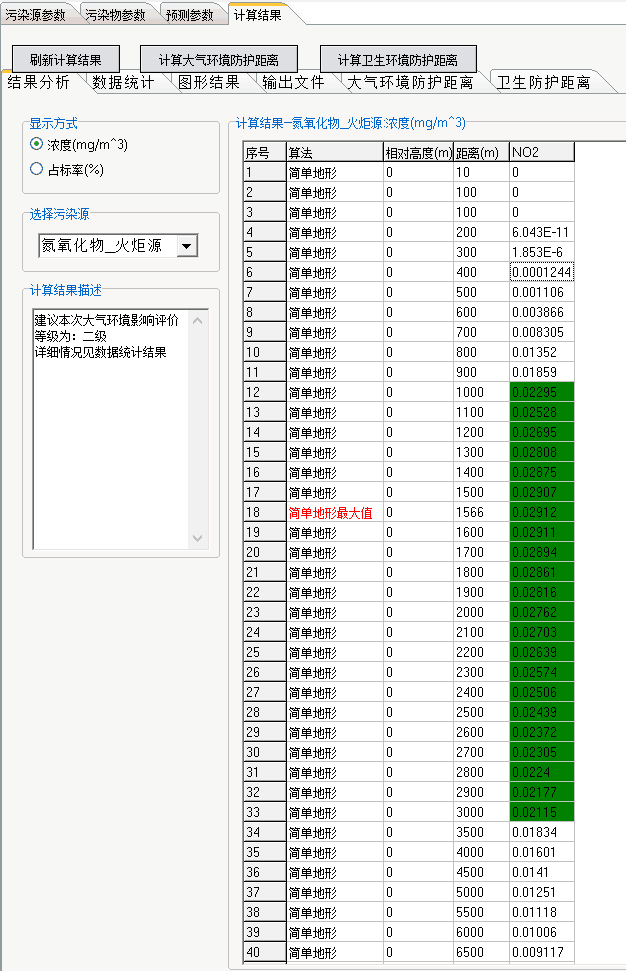
Task: Select row header number 25
Action: click(x=264, y=652)
